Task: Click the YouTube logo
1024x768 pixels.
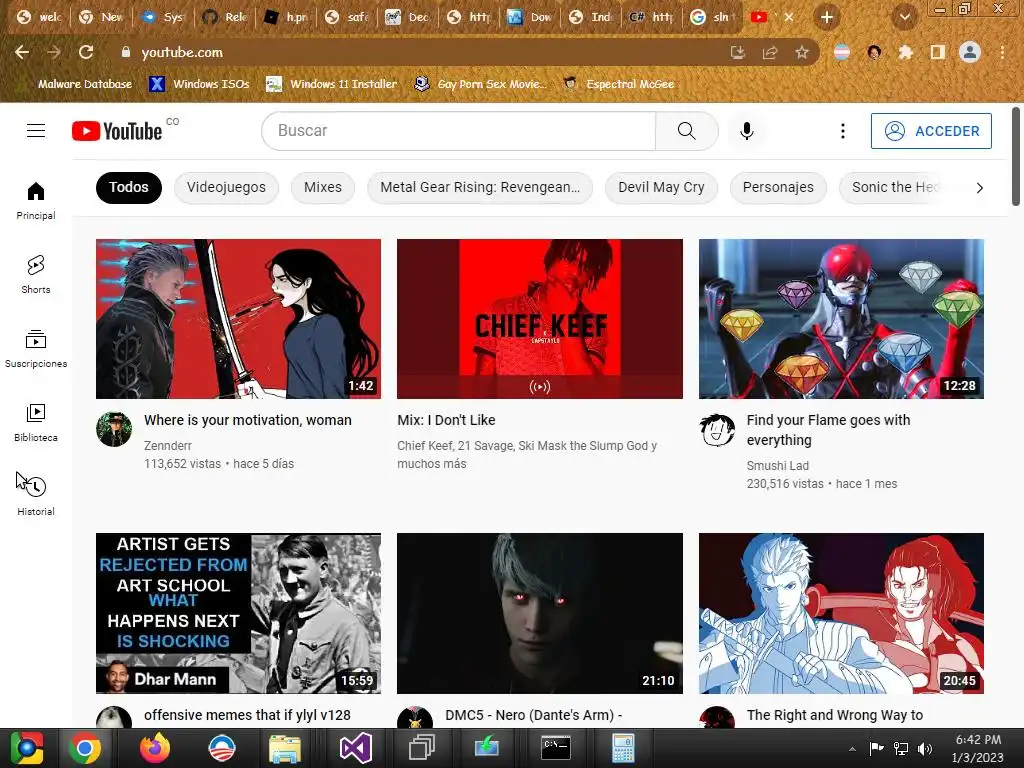Action: (117, 131)
